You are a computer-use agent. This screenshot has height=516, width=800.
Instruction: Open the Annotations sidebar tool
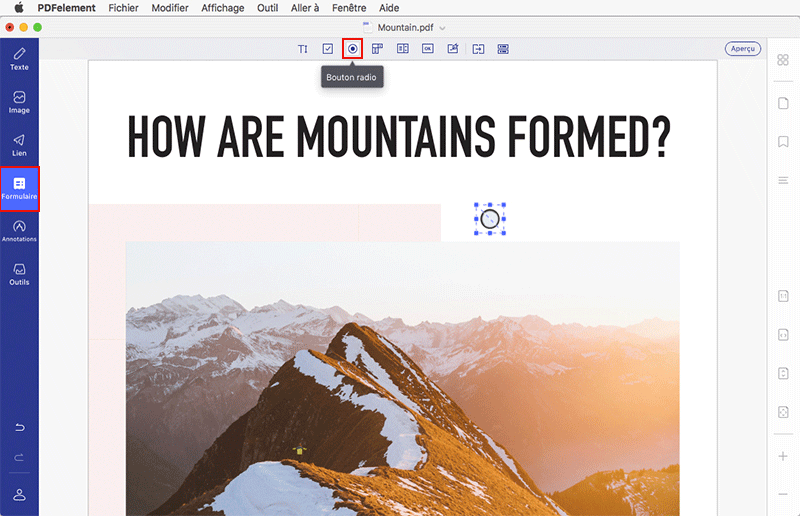[19, 231]
